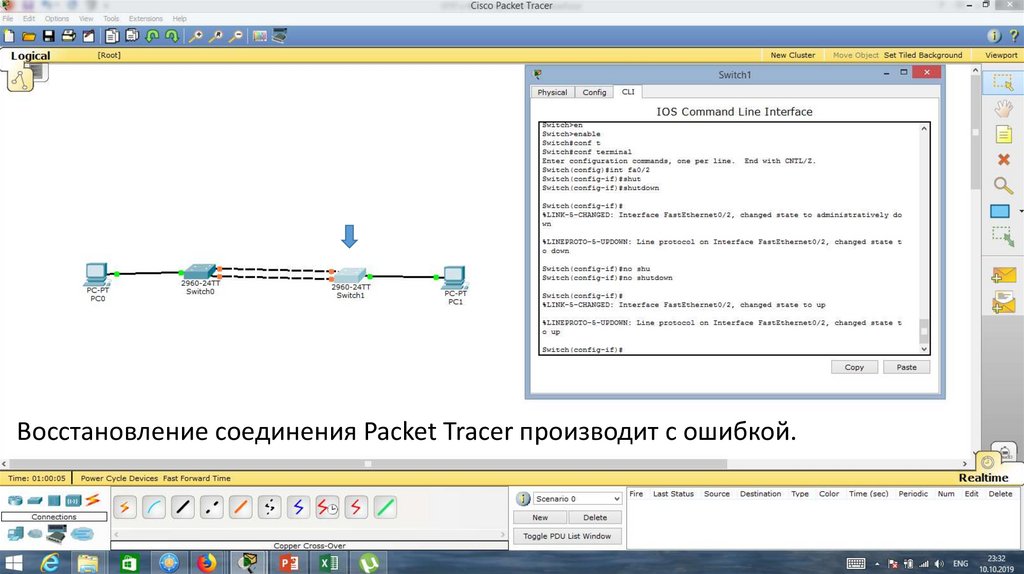Viewport: 1024px width, 574px height.
Task: Click Set Tiled Background
Action: (x=923, y=56)
